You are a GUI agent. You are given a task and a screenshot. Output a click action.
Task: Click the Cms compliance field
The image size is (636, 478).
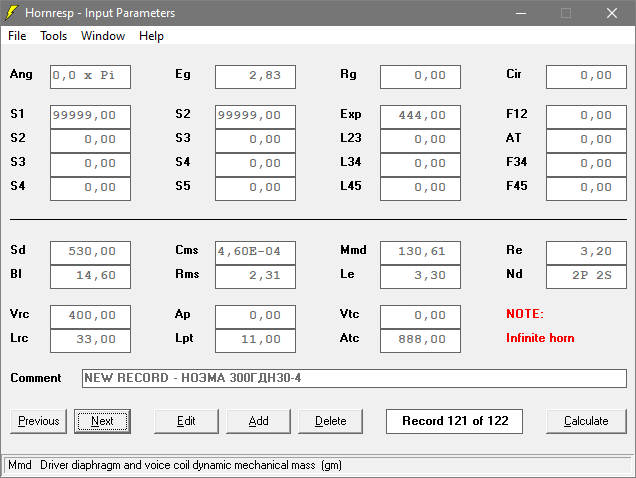pos(255,251)
